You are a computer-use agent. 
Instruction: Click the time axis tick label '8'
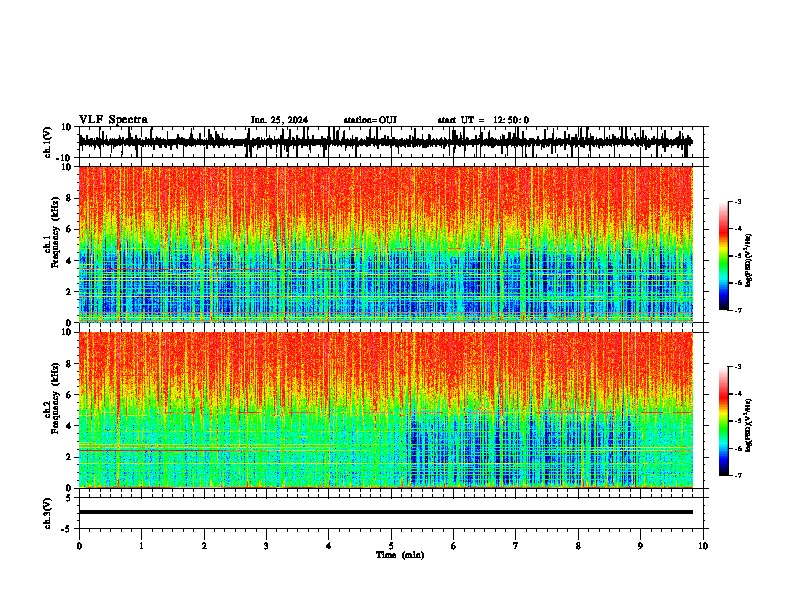[578, 546]
